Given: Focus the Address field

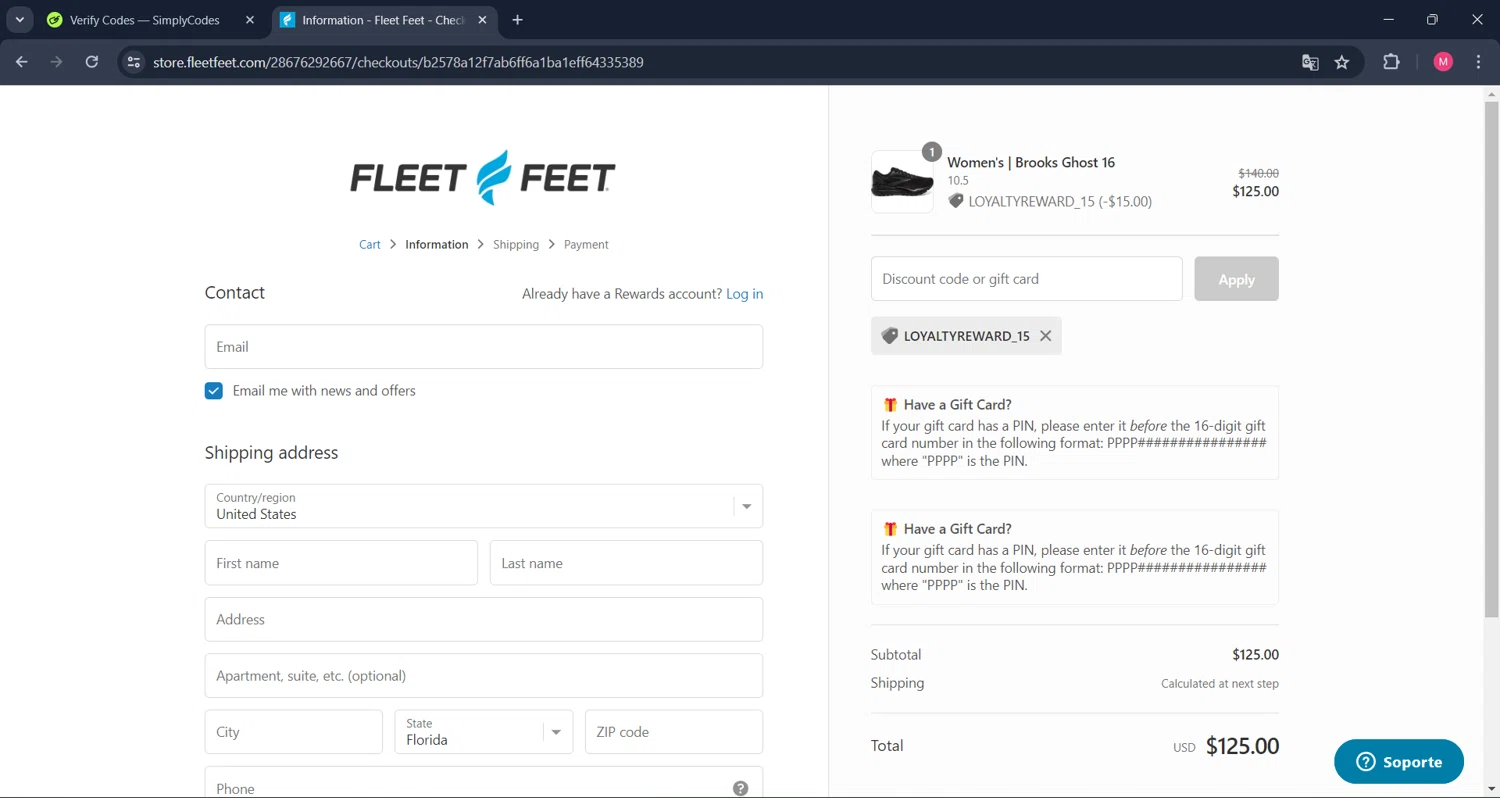Looking at the screenshot, I should [x=484, y=620].
